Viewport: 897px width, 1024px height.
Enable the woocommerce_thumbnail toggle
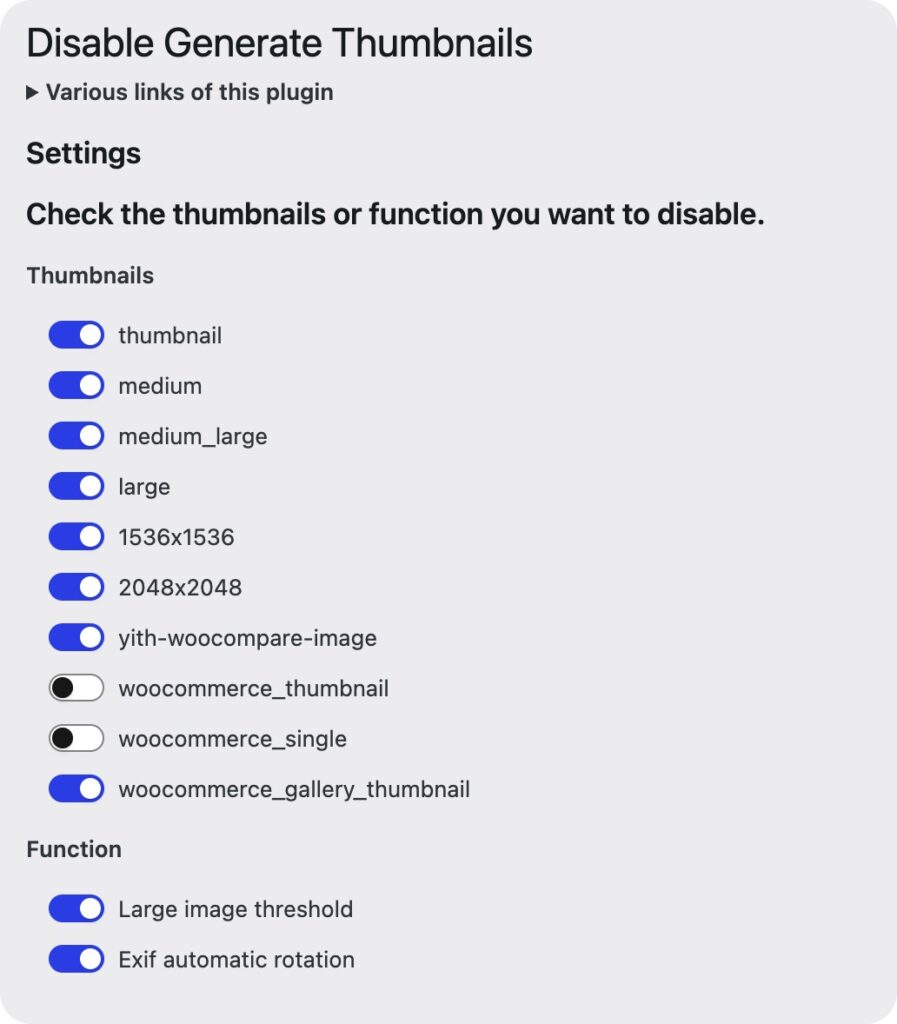pos(76,688)
